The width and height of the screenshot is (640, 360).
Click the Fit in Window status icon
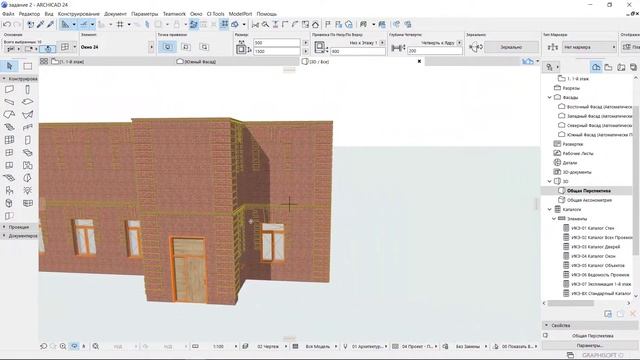96,346
